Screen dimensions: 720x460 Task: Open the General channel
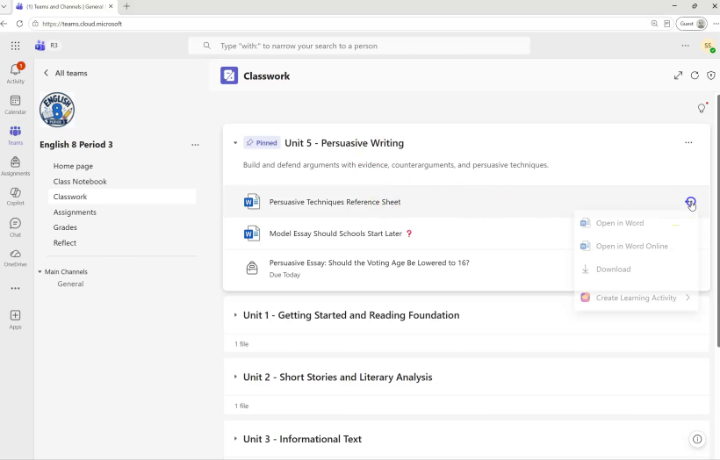tap(70, 284)
